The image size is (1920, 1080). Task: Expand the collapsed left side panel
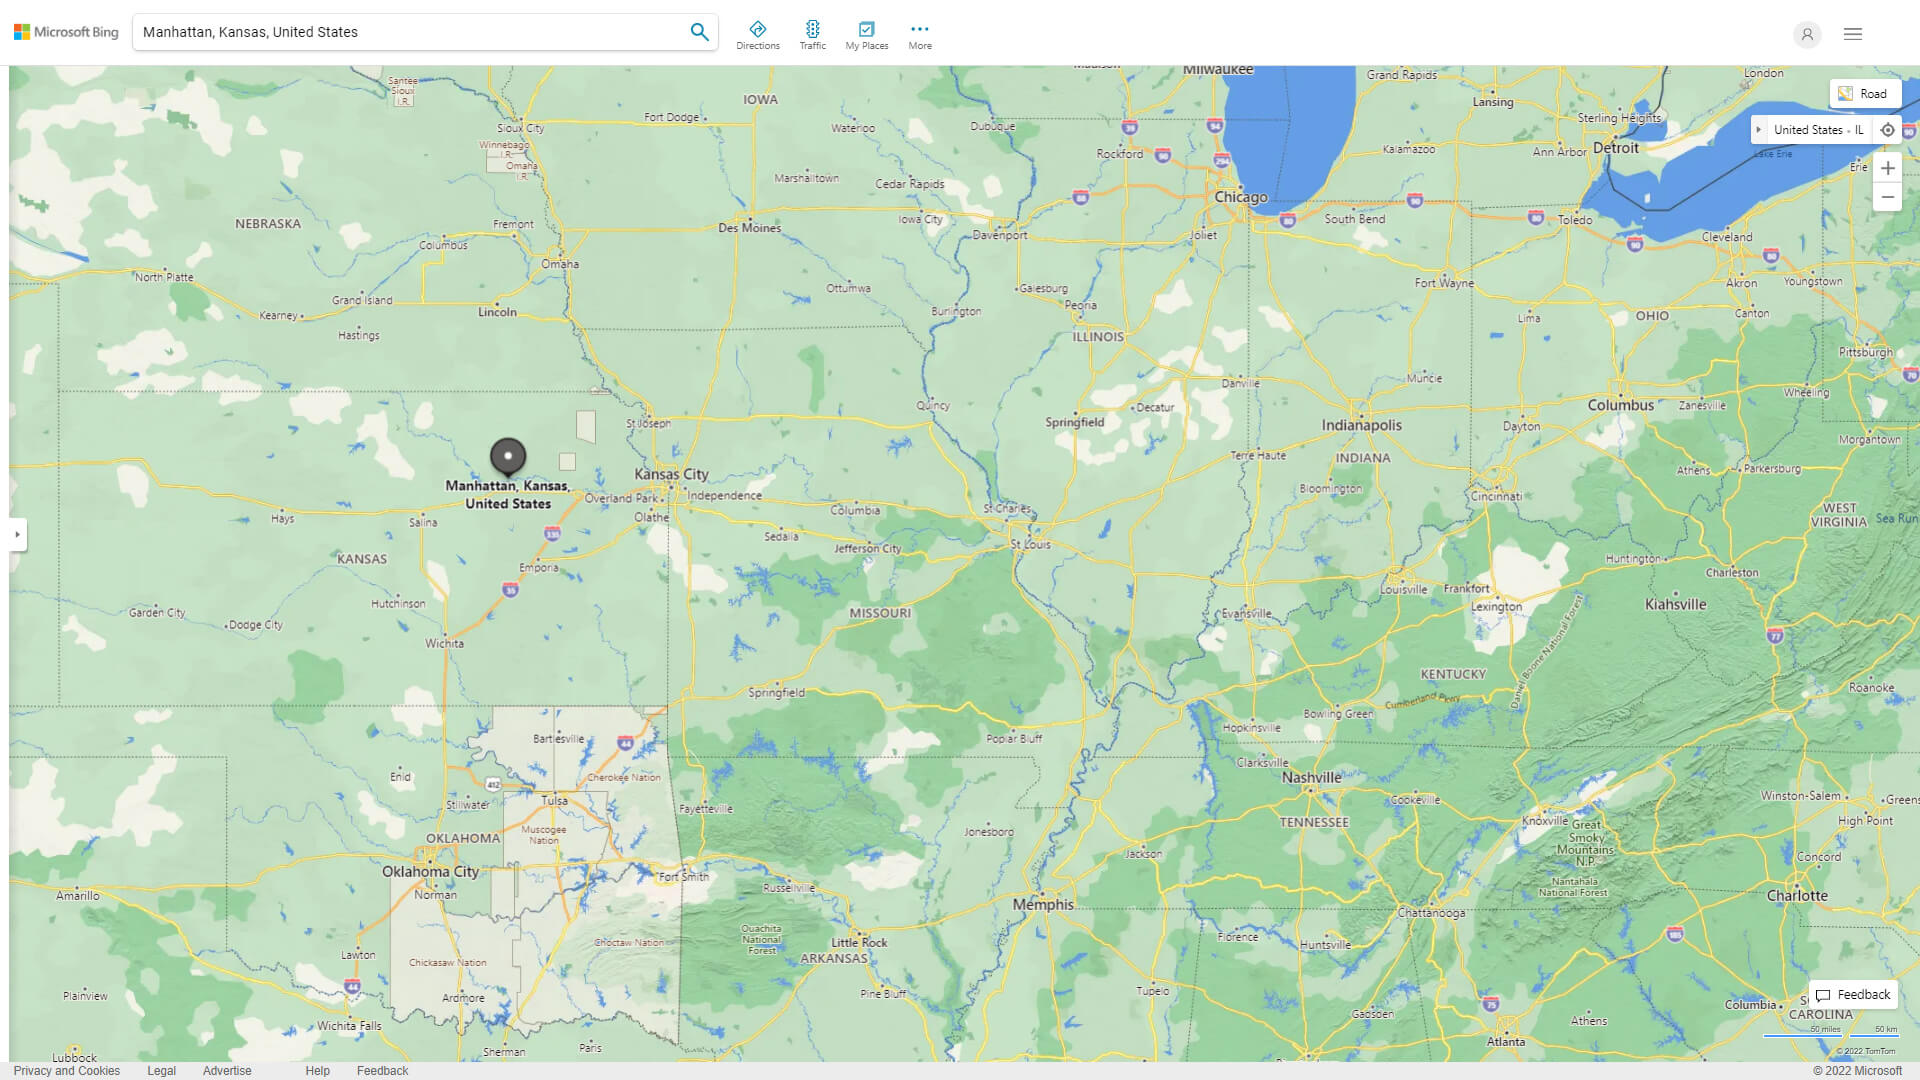(18, 535)
